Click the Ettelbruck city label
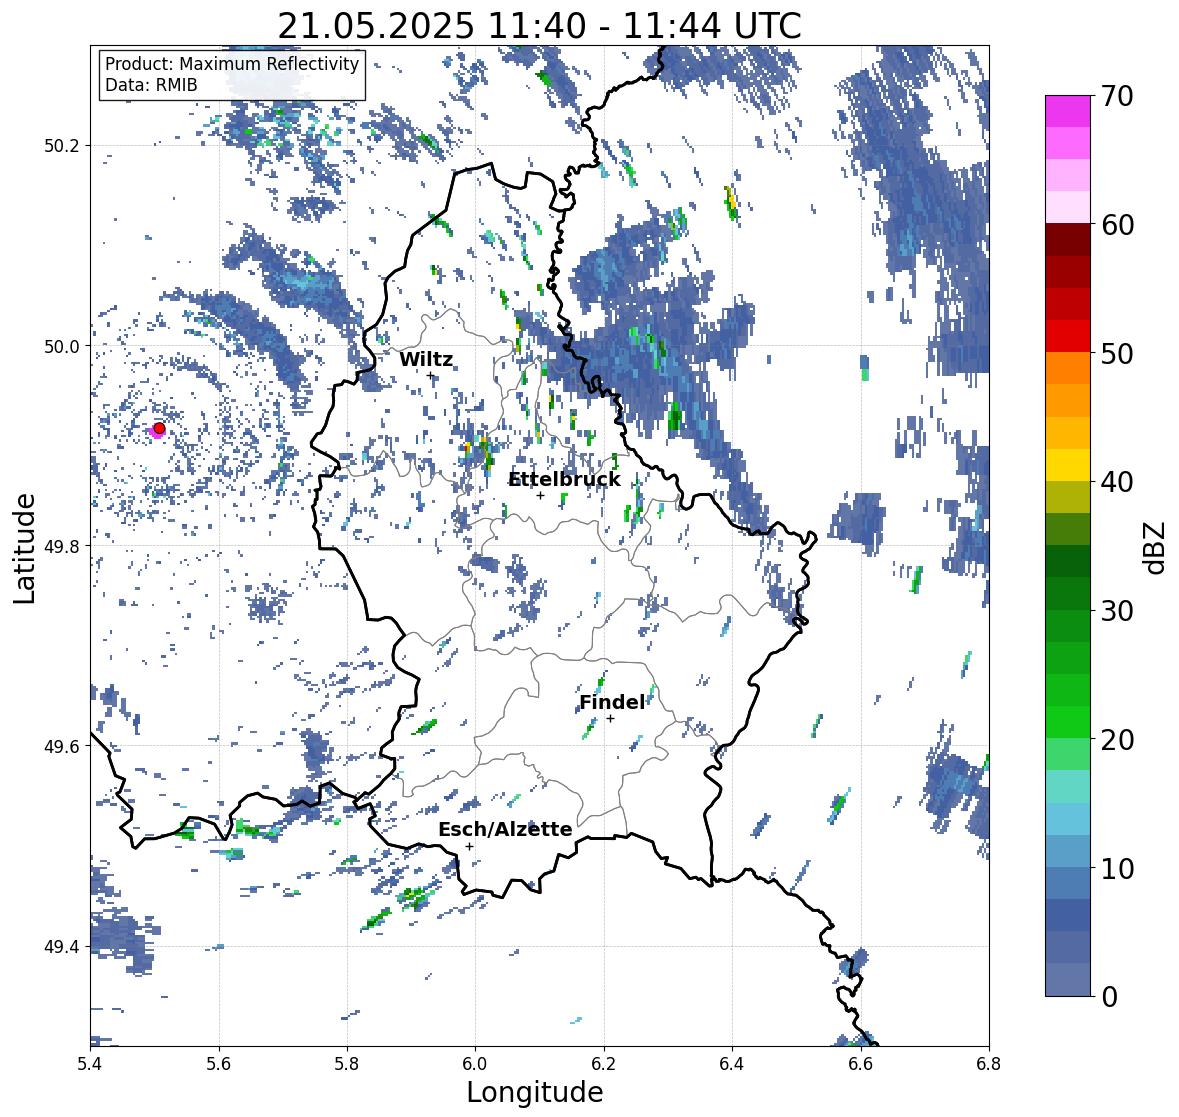 coord(564,480)
